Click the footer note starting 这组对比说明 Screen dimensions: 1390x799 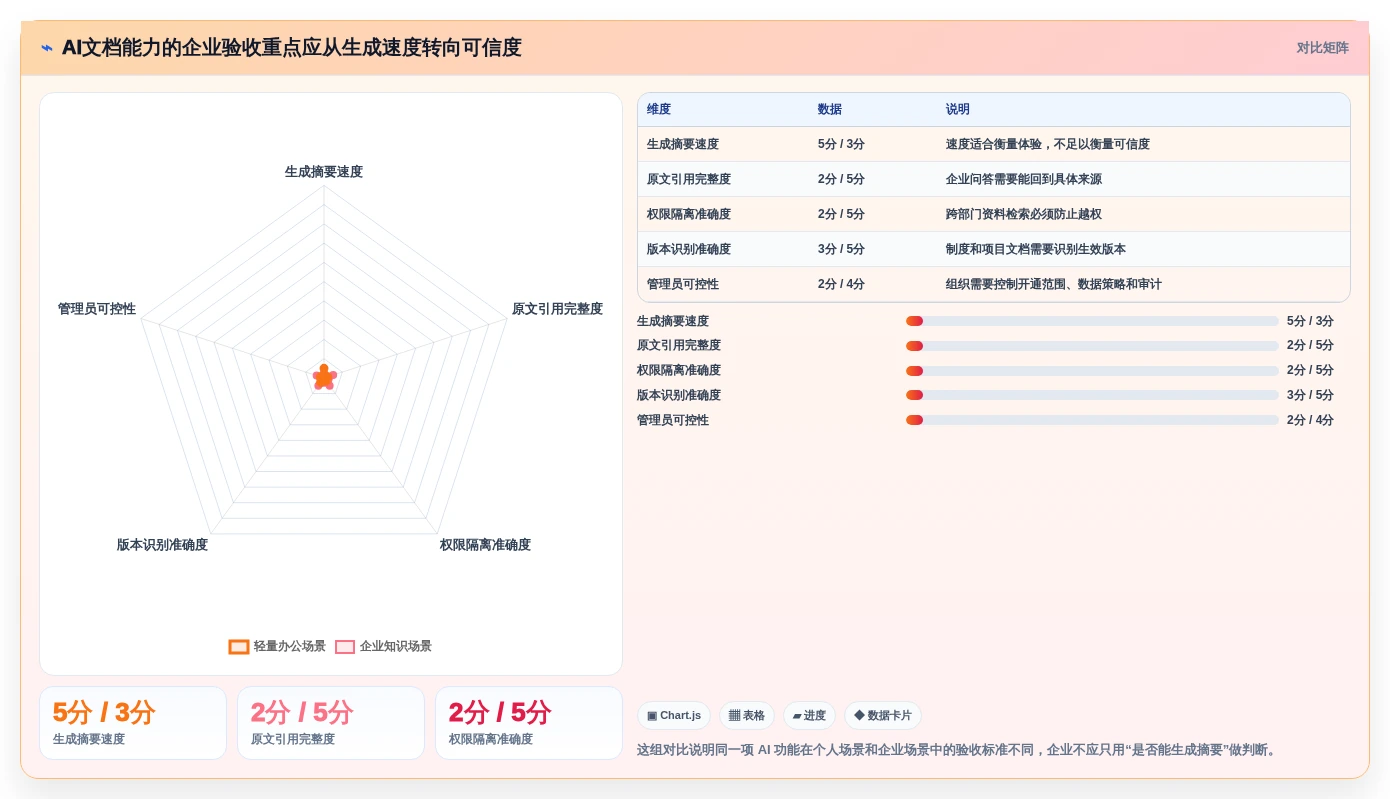coord(959,750)
